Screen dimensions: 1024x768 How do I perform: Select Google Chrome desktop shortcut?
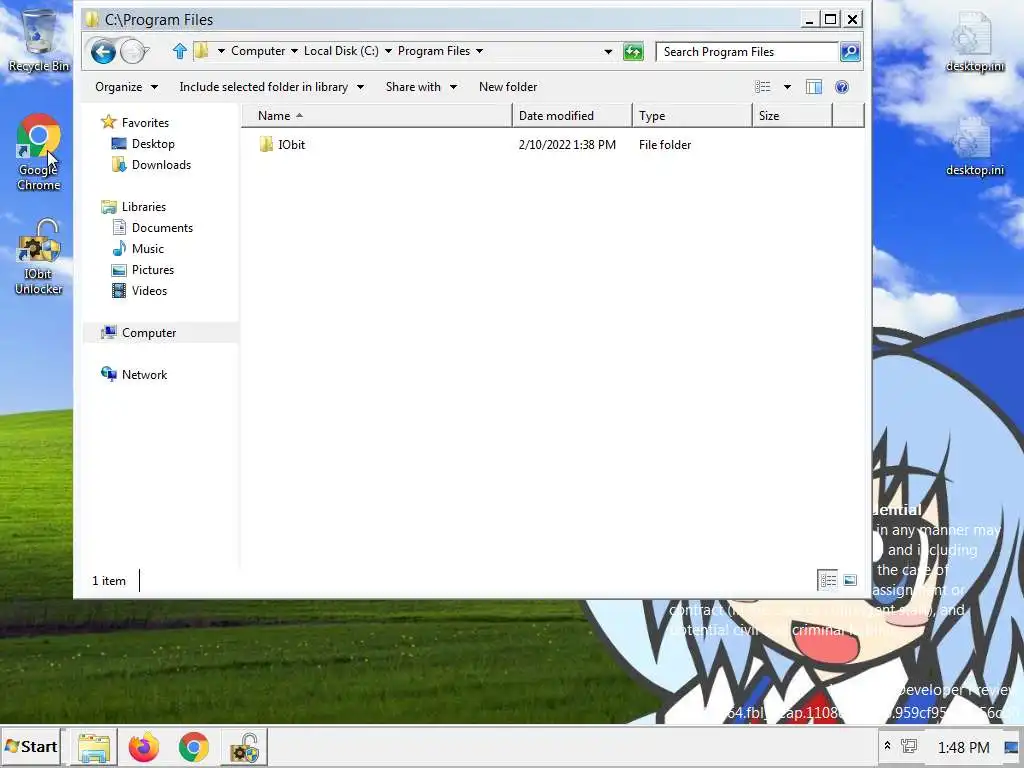coord(39,152)
